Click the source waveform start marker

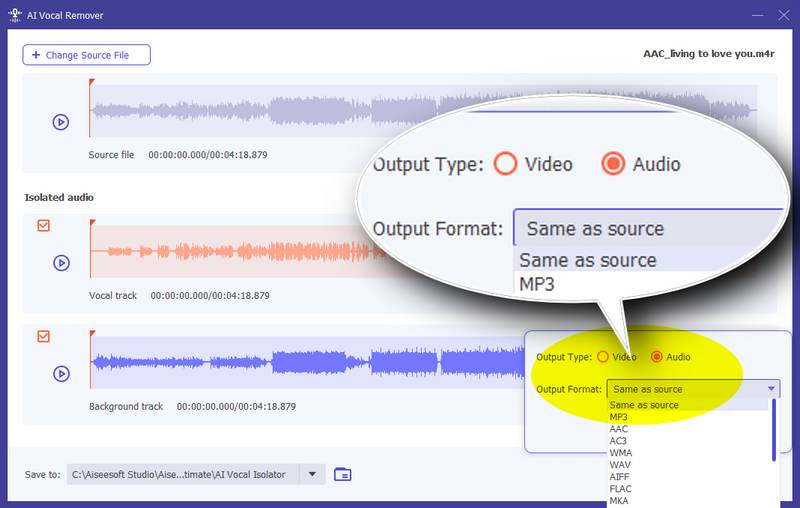coord(91,83)
